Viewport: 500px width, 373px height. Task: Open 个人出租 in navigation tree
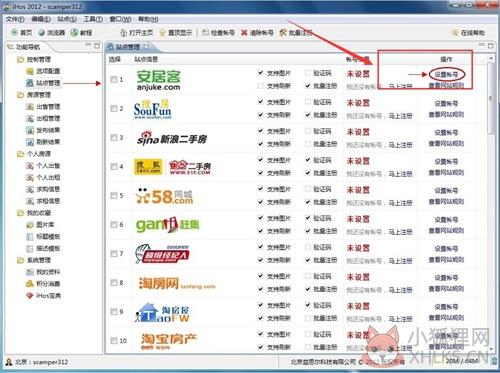pos(43,177)
